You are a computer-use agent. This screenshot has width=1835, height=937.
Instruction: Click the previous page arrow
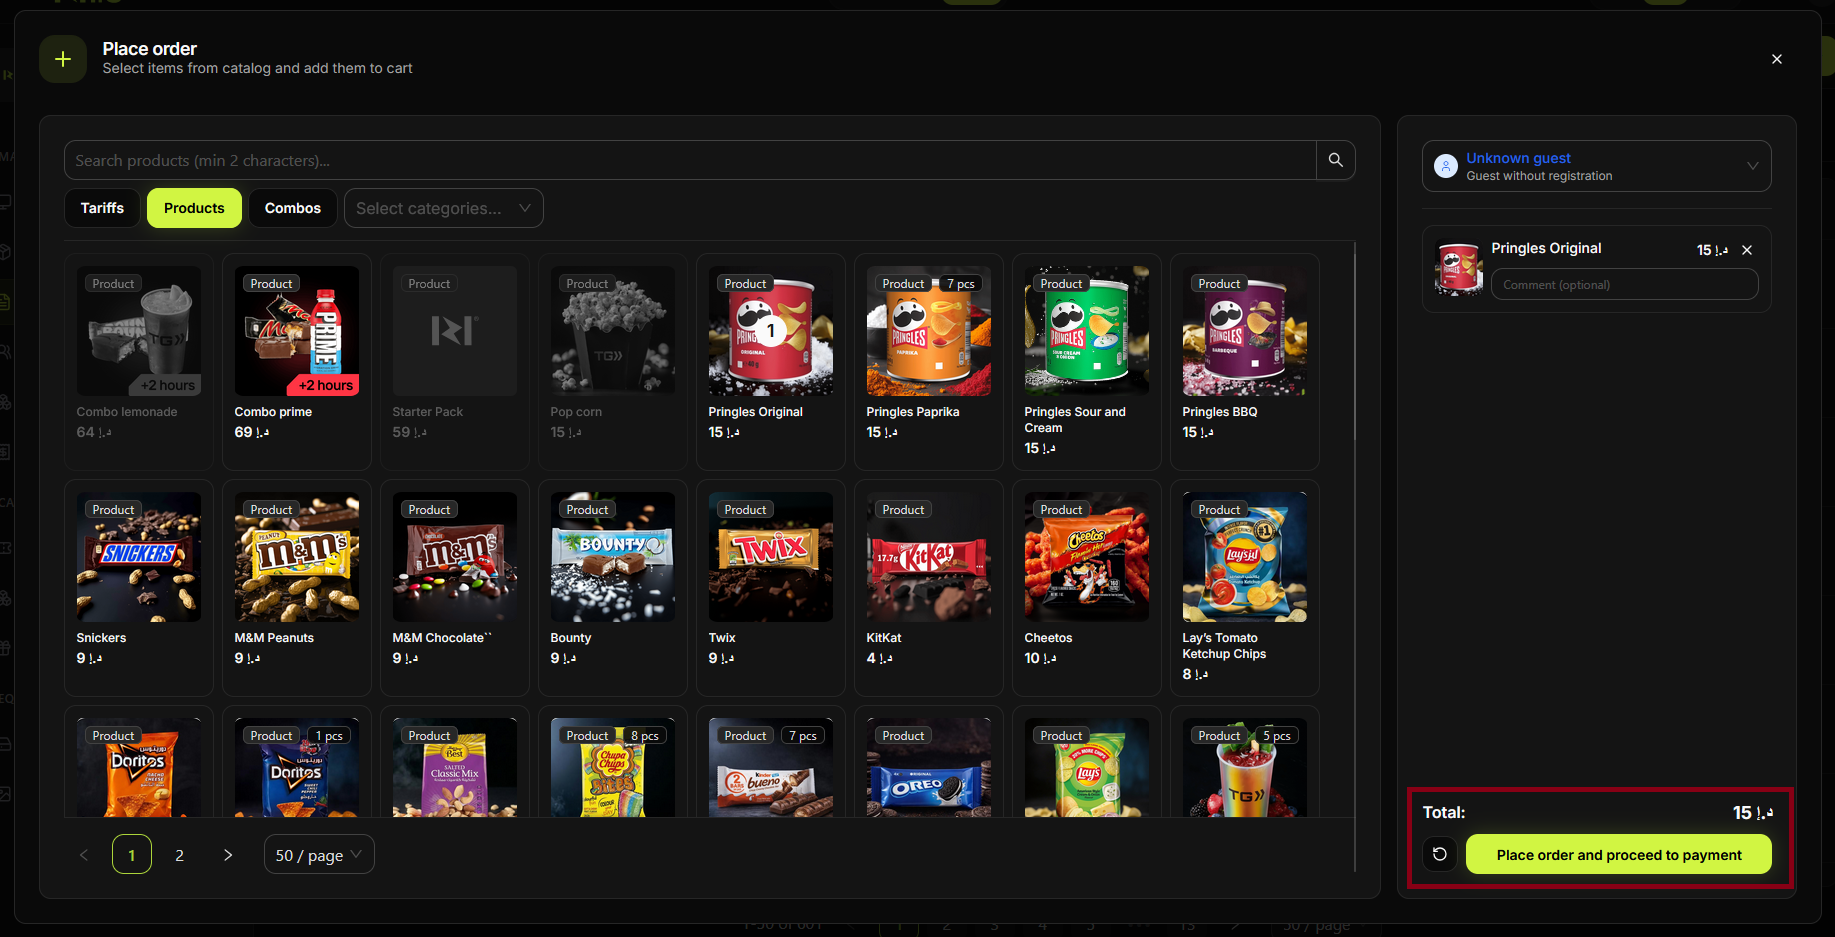point(84,855)
